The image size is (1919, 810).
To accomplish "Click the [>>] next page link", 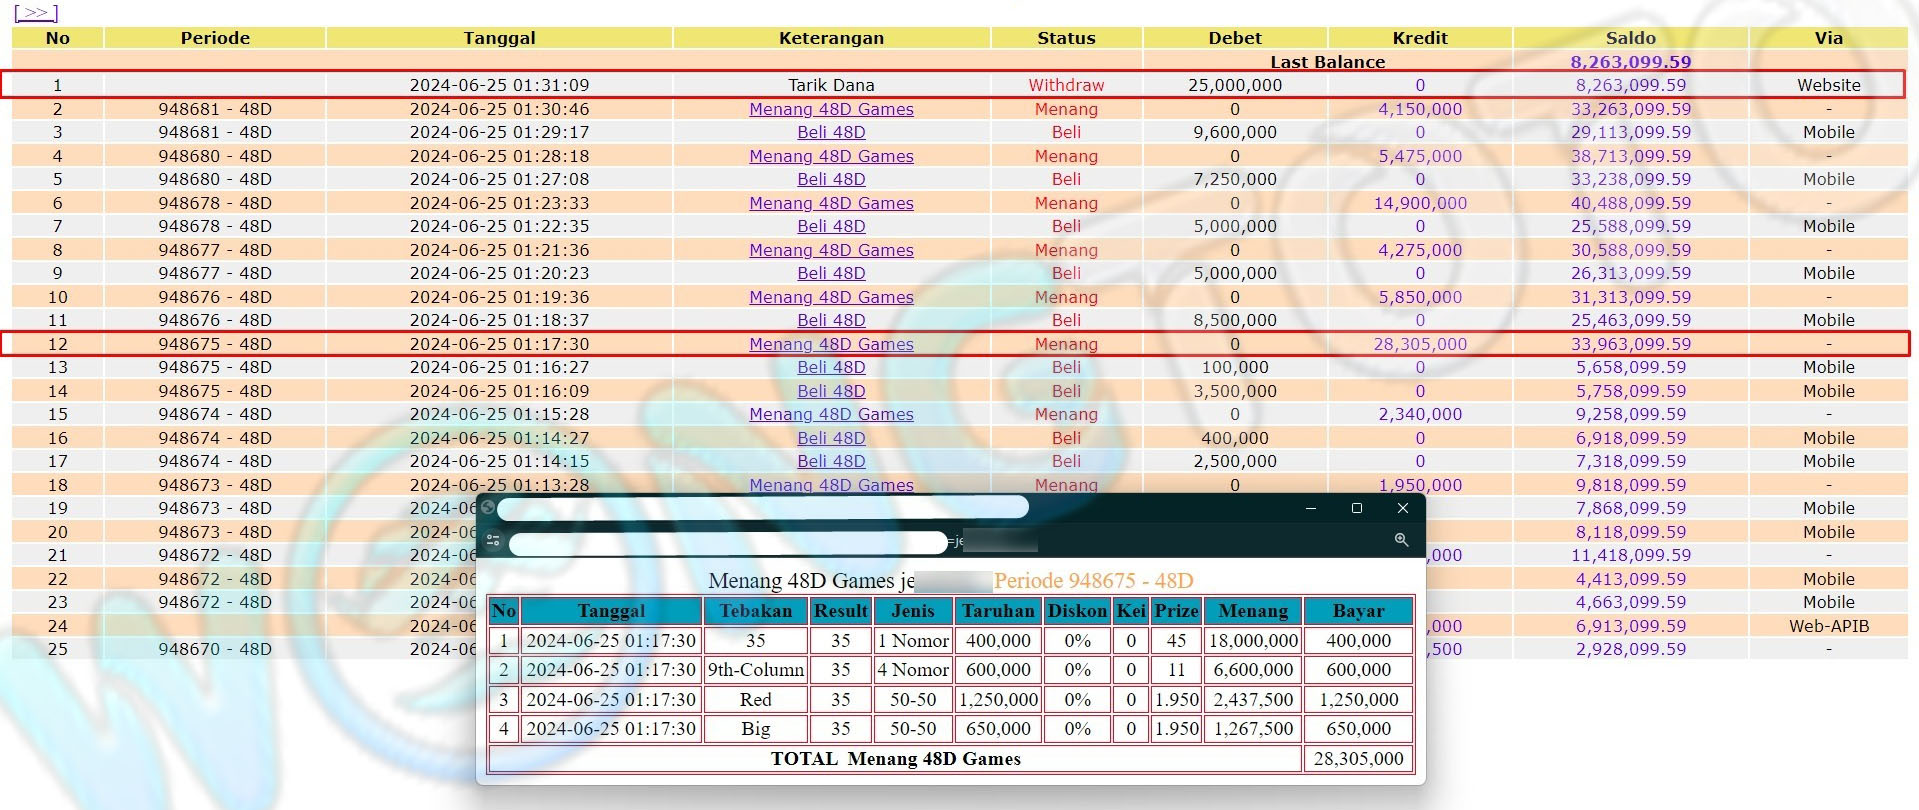I will (36, 13).
